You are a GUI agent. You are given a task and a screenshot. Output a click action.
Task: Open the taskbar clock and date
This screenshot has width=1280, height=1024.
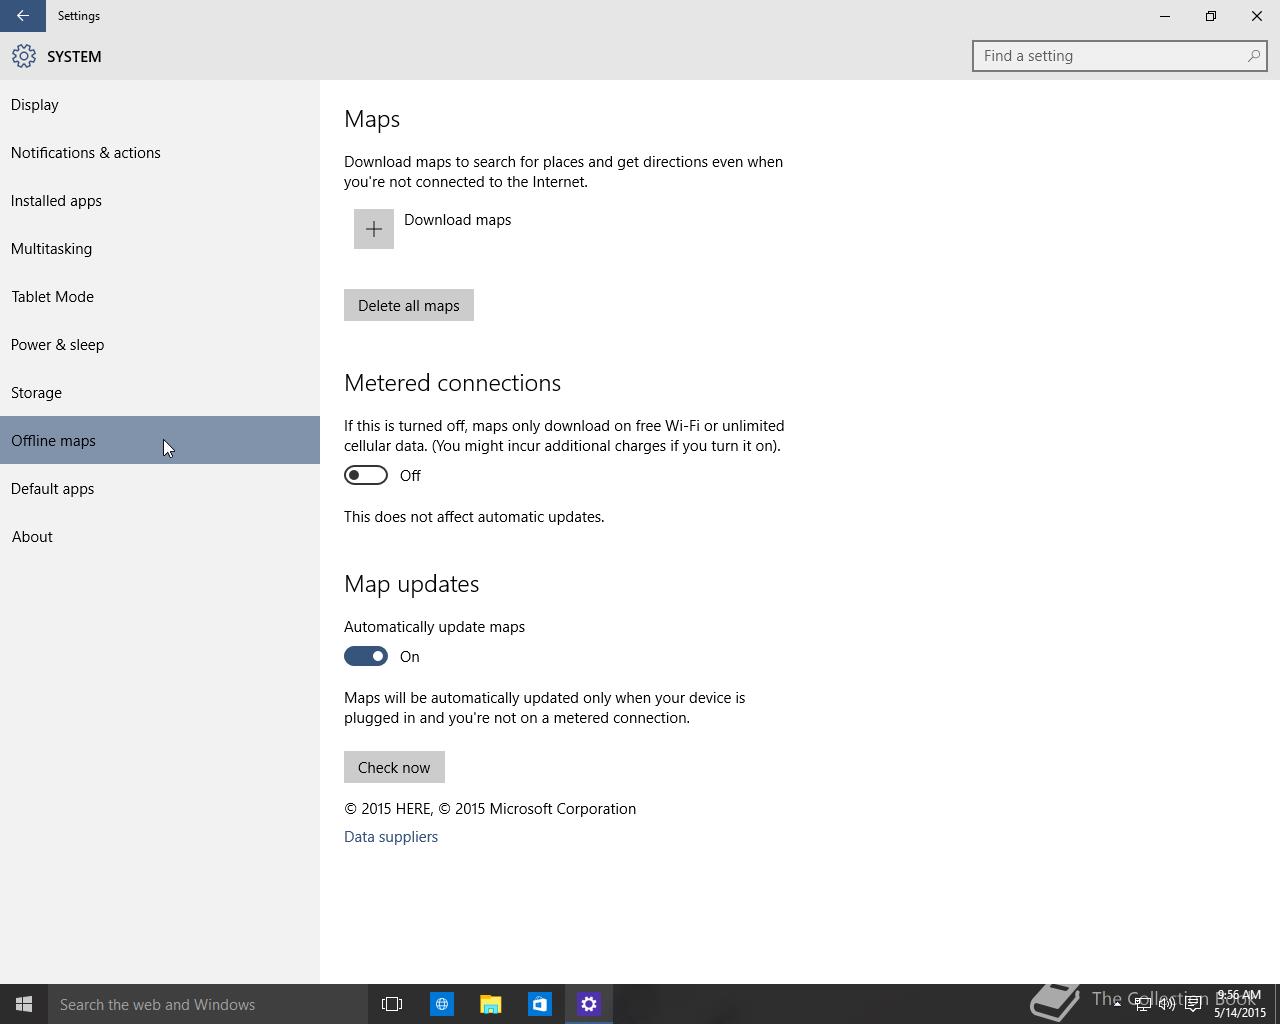click(1239, 1004)
